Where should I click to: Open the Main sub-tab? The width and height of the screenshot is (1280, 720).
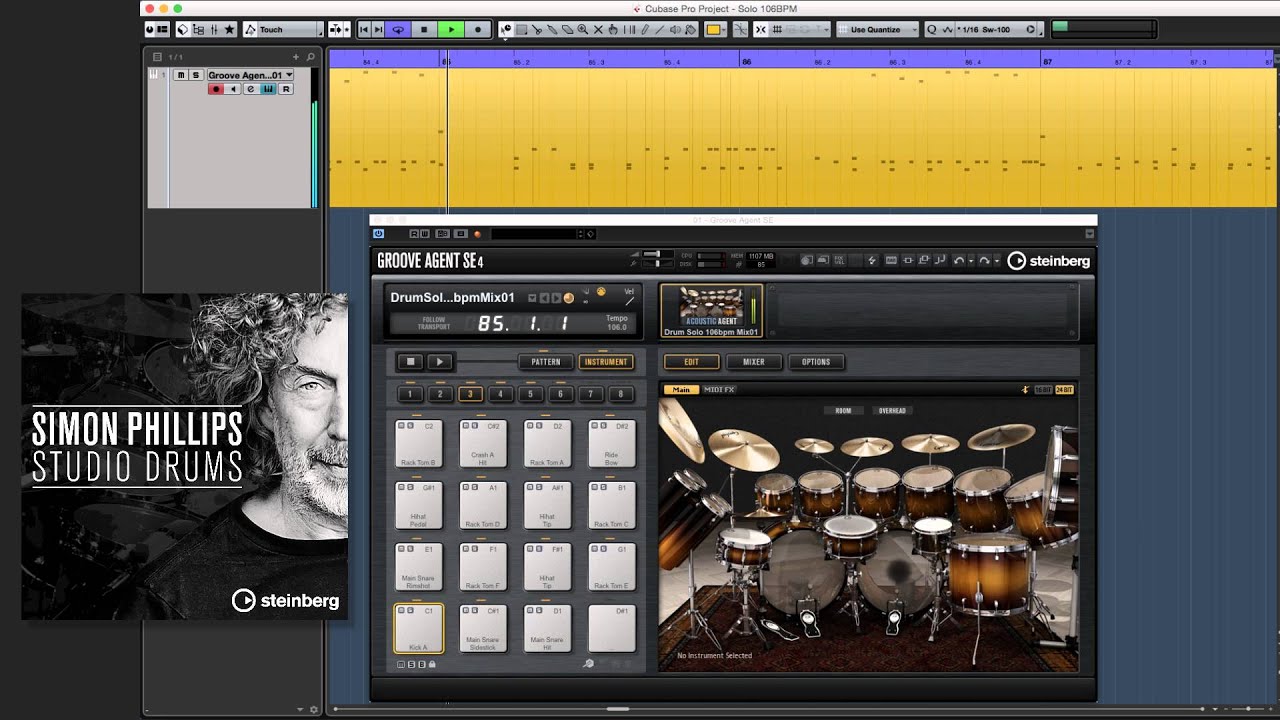[681, 389]
